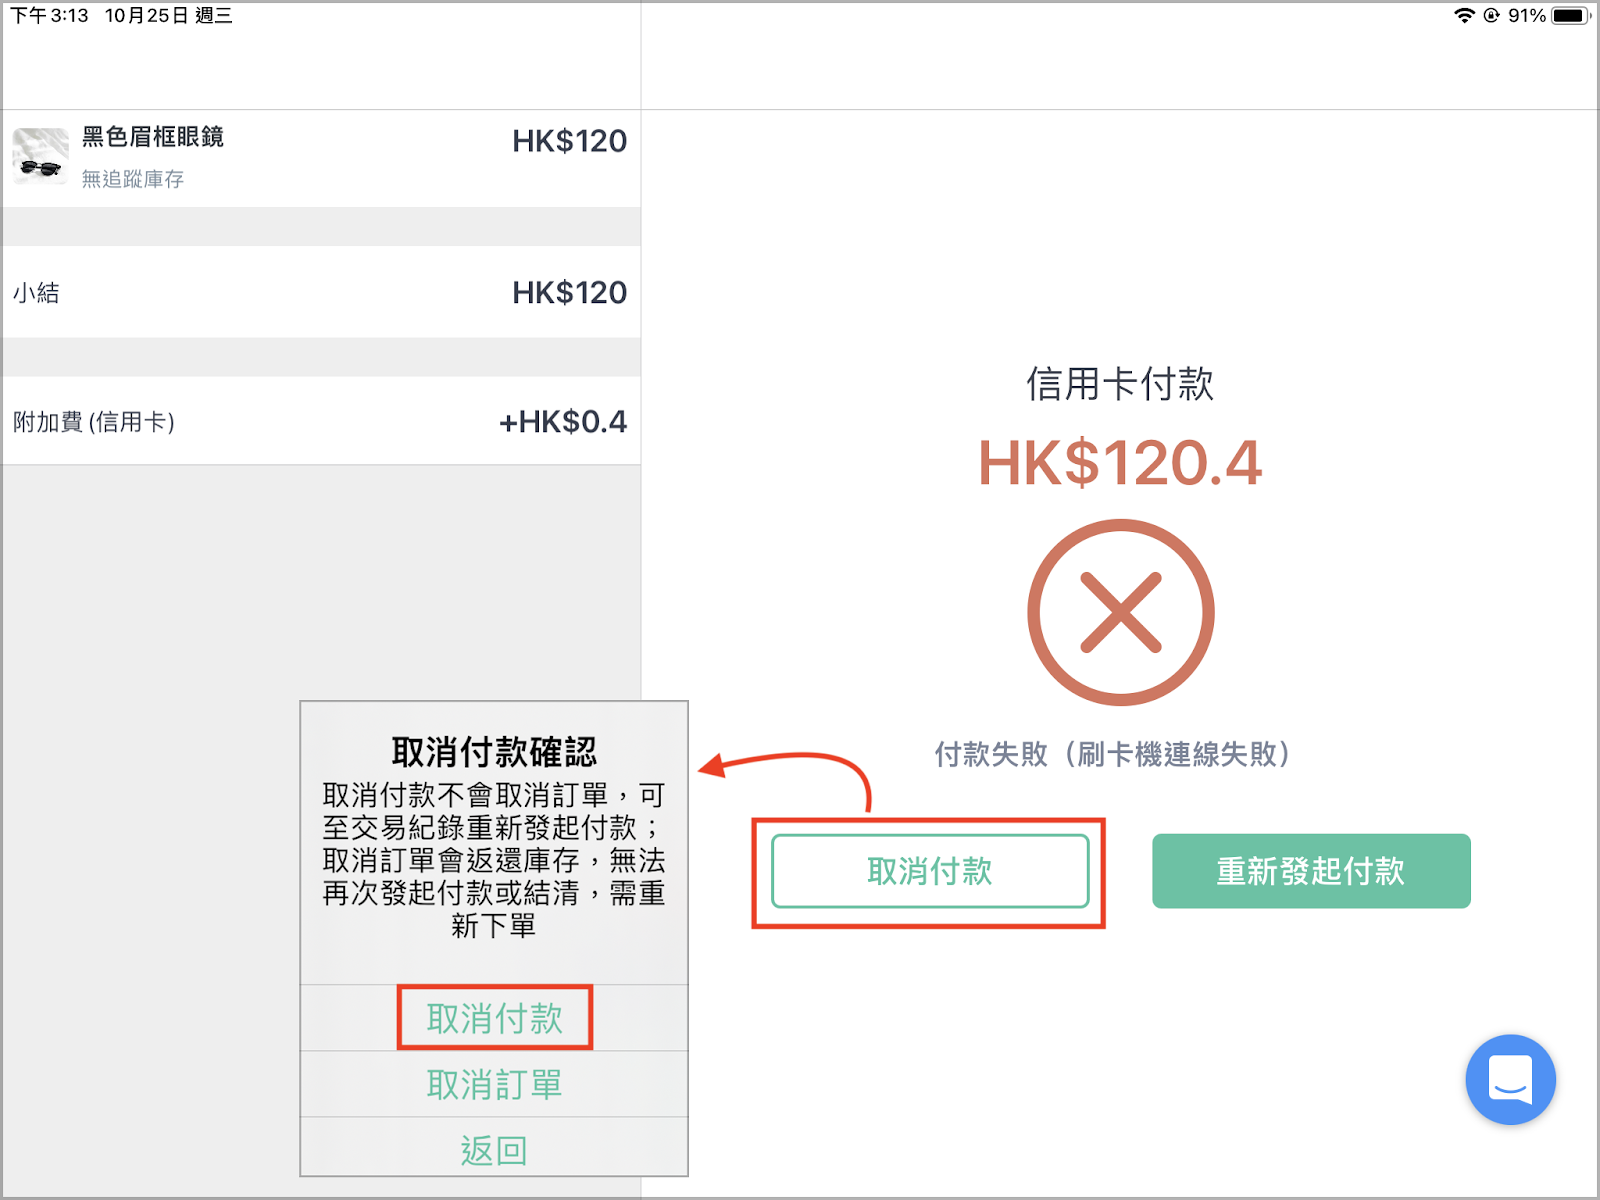
Task: Choose 返回 in the confirmation dialog
Action: coord(494,1149)
